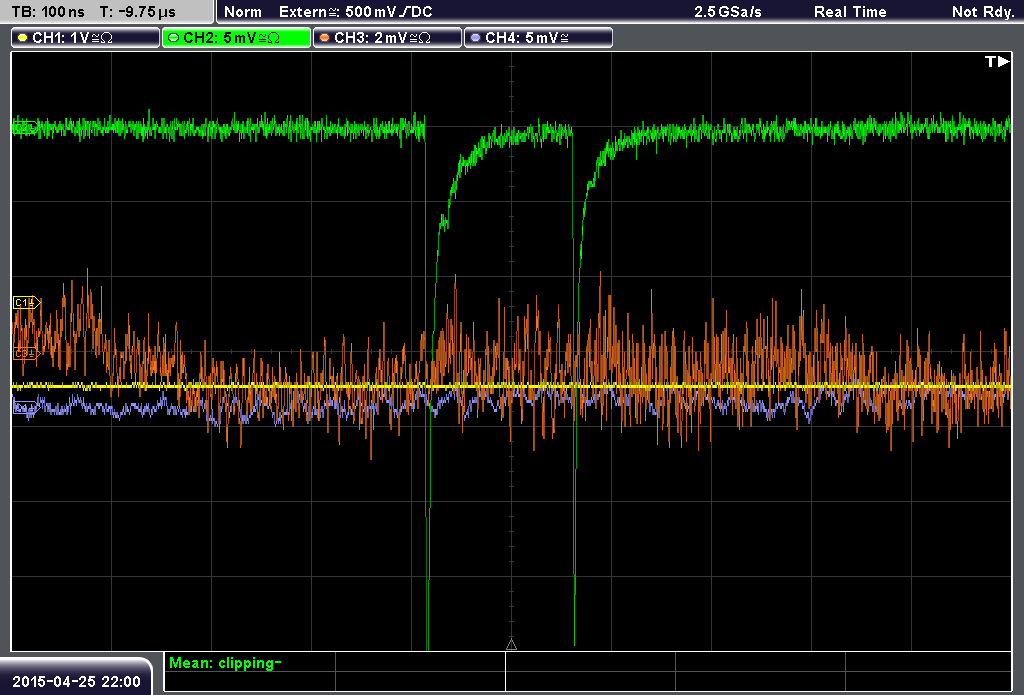Click the C3 orange channel ground marker
This screenshot has width=1024, height=695.
pos(27,353)
